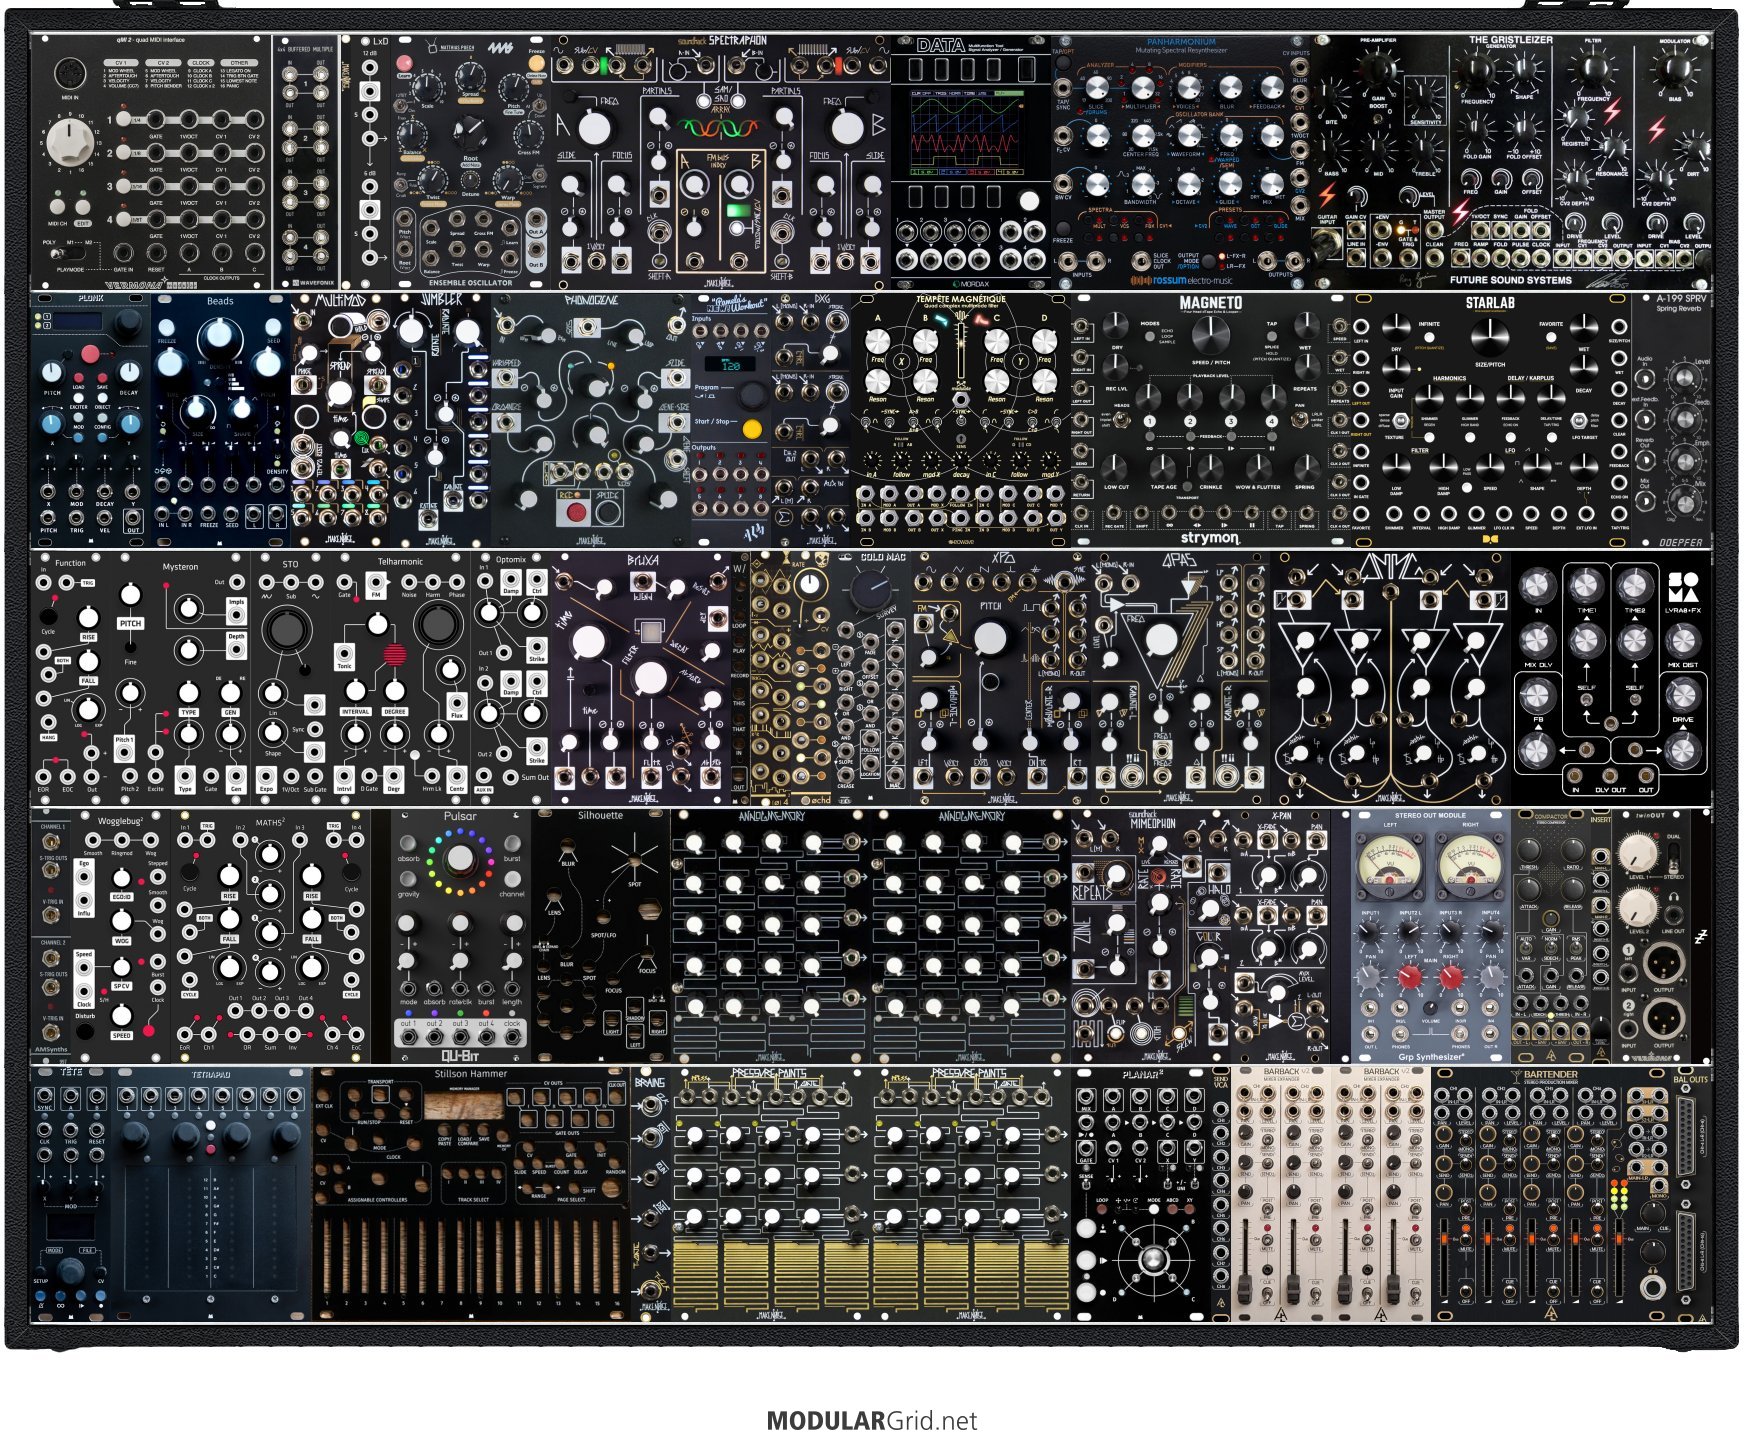Select the Compactor stereo compressor module

pos(1551,936)
